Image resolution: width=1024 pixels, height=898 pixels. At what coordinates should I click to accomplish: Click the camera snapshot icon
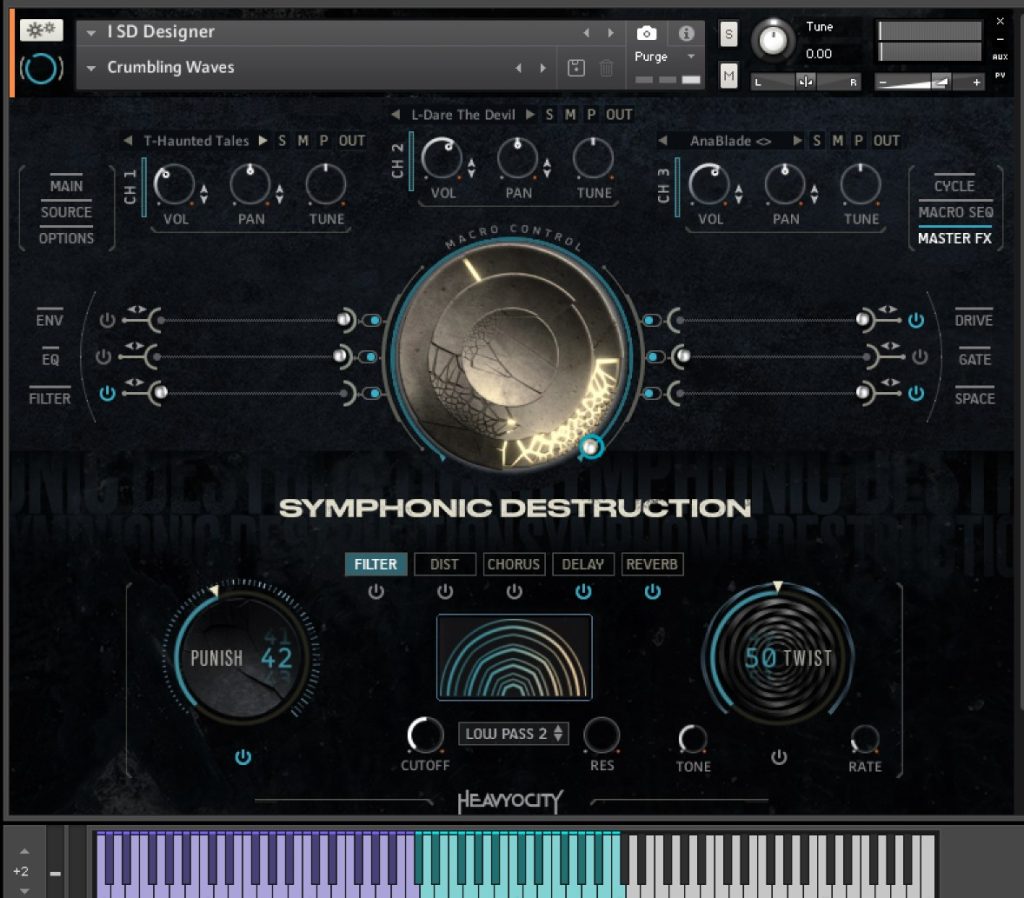[647, 33]
